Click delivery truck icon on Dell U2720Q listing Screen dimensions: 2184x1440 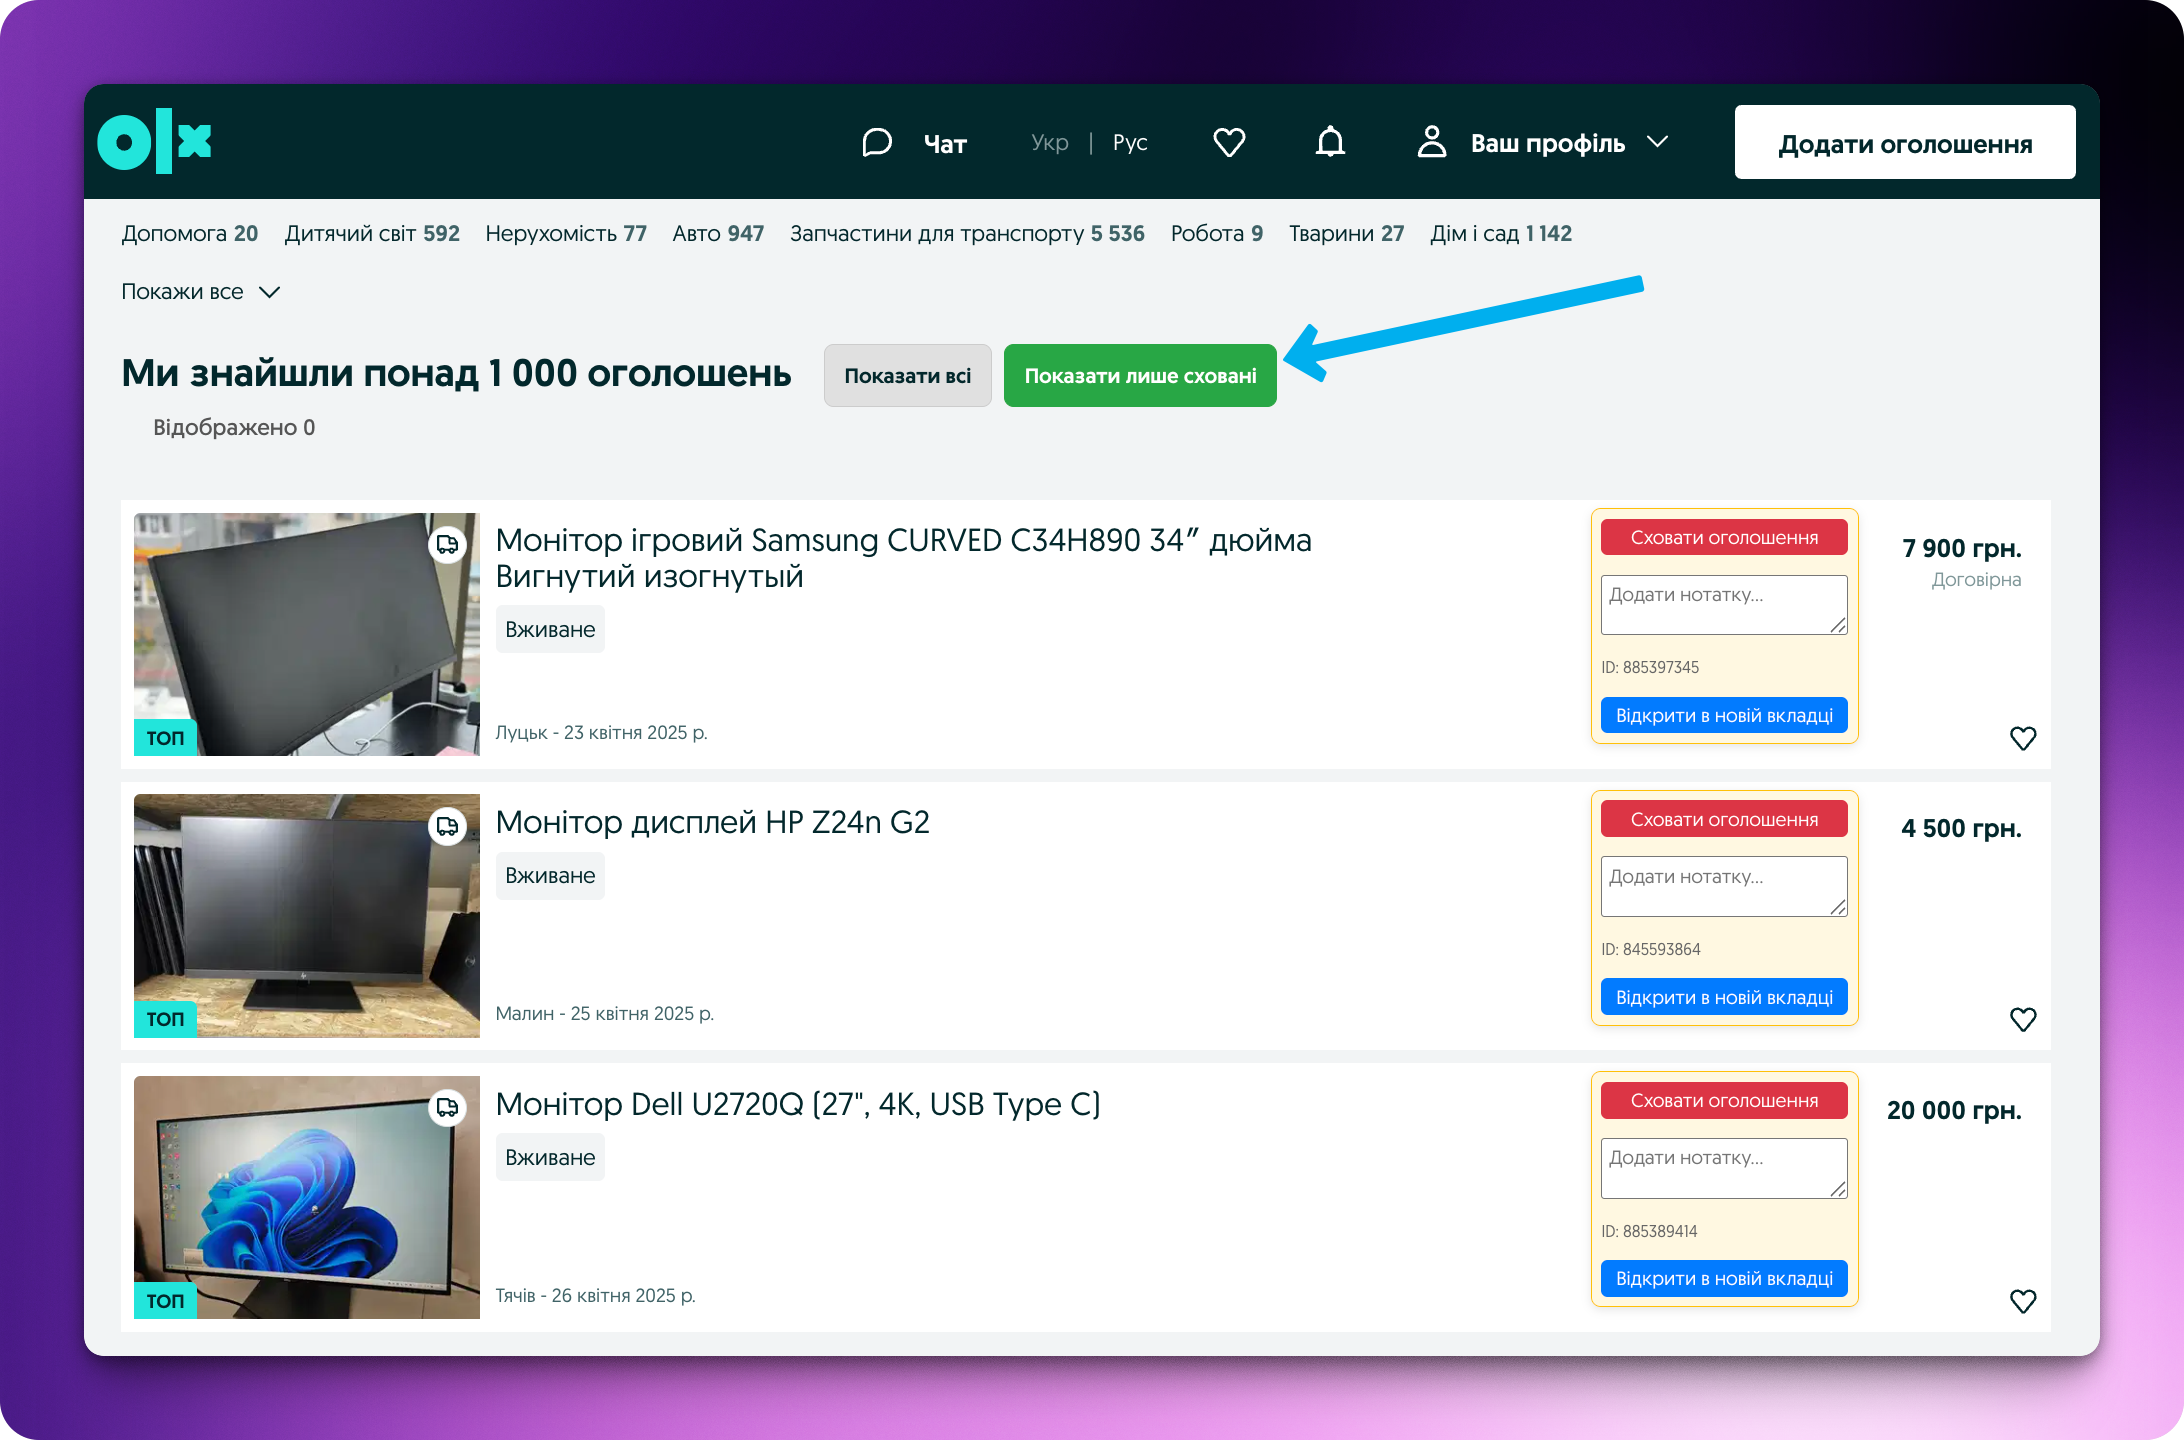(447, 1108)
